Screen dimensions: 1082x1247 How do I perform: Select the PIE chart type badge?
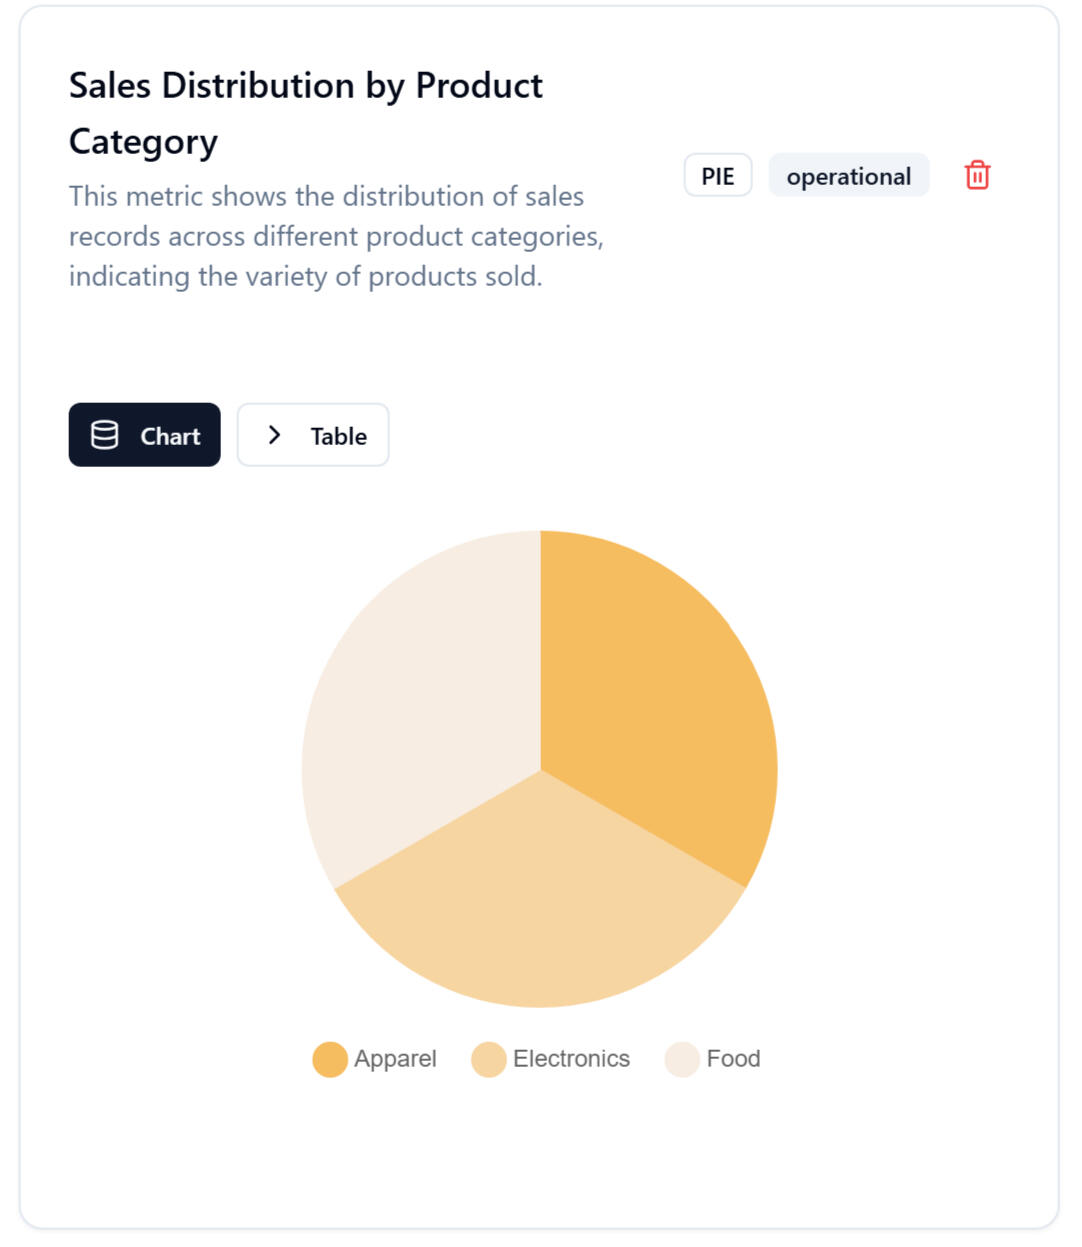[x=717, y=176]
